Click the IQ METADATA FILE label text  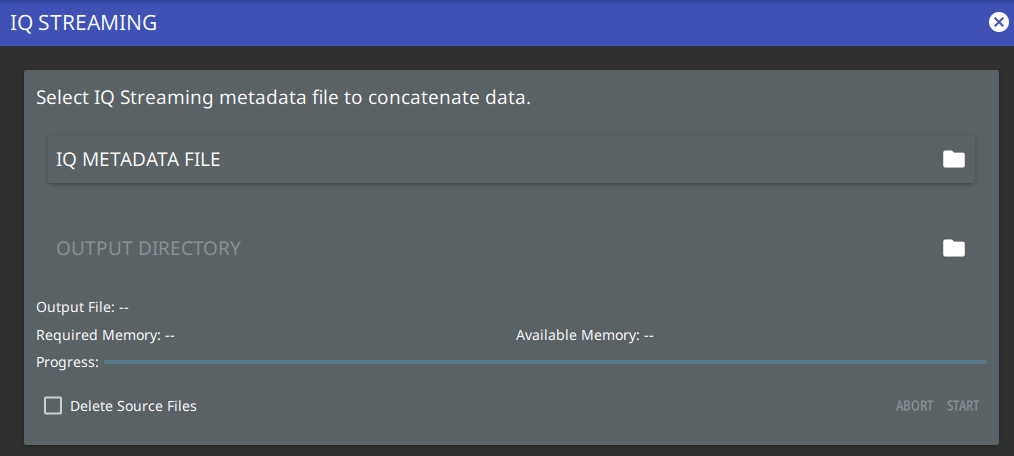[x=138, y=160]
